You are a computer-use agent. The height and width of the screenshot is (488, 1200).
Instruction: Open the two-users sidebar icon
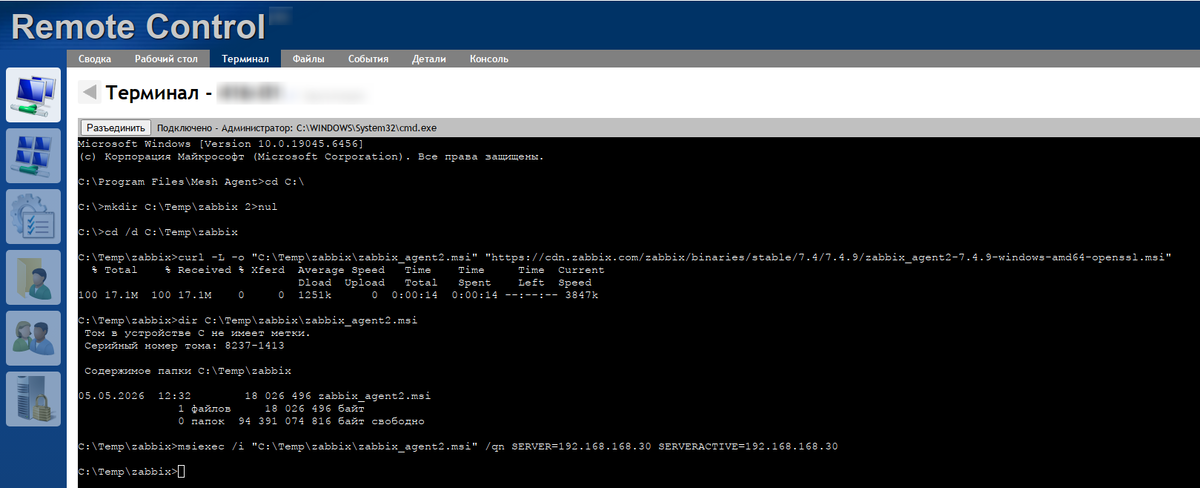(33, 337)
